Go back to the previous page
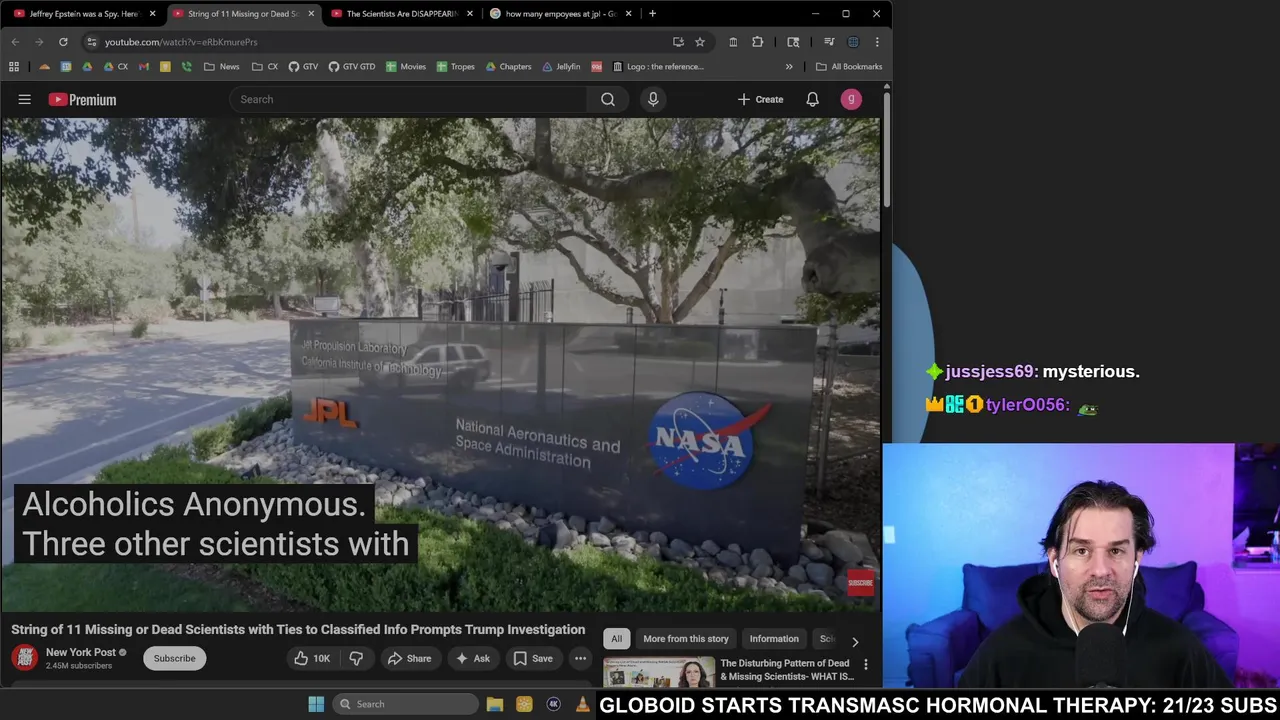The height and width of the screenshot is (720, 1280). pos(15,42)
